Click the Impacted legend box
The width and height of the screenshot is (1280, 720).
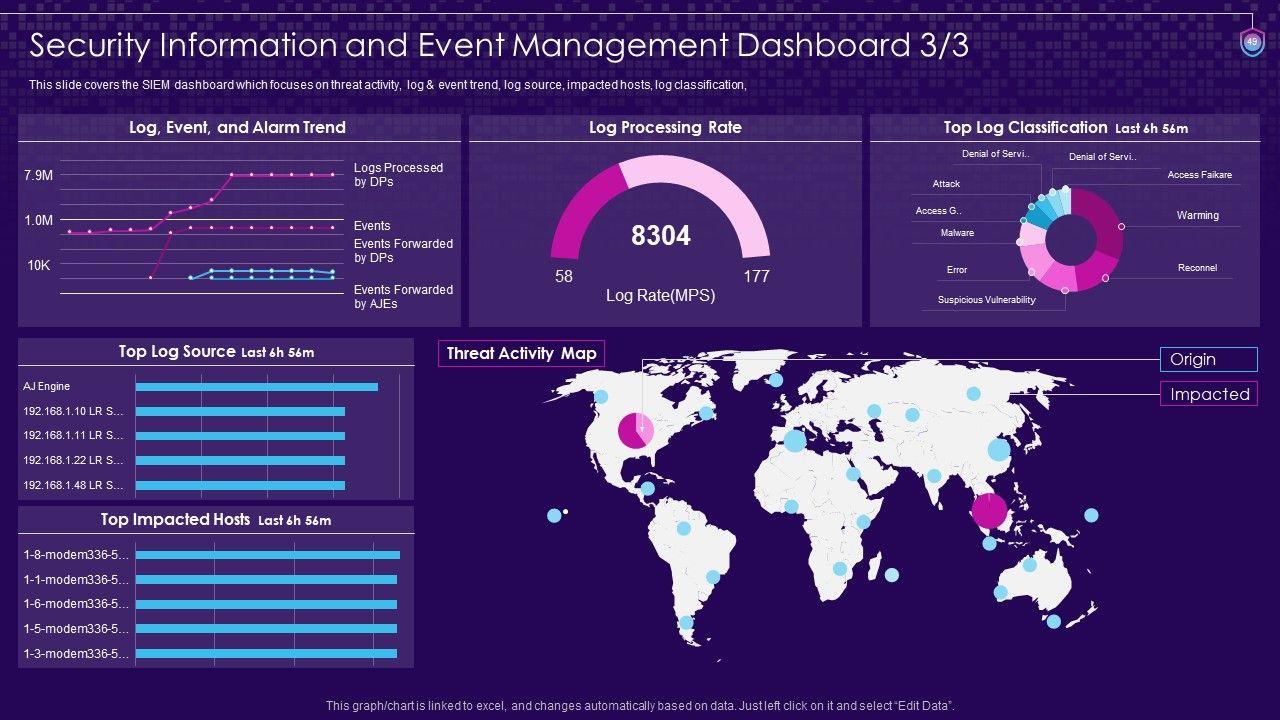(x=1208, y=394)
